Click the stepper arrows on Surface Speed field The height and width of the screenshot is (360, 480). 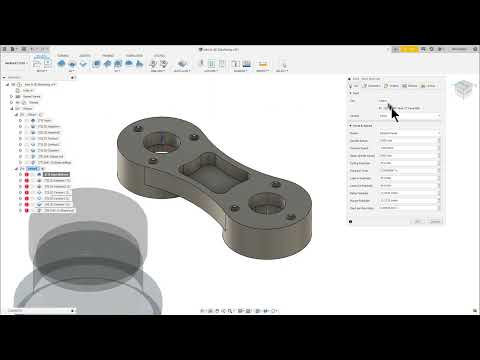pos(439,148)
